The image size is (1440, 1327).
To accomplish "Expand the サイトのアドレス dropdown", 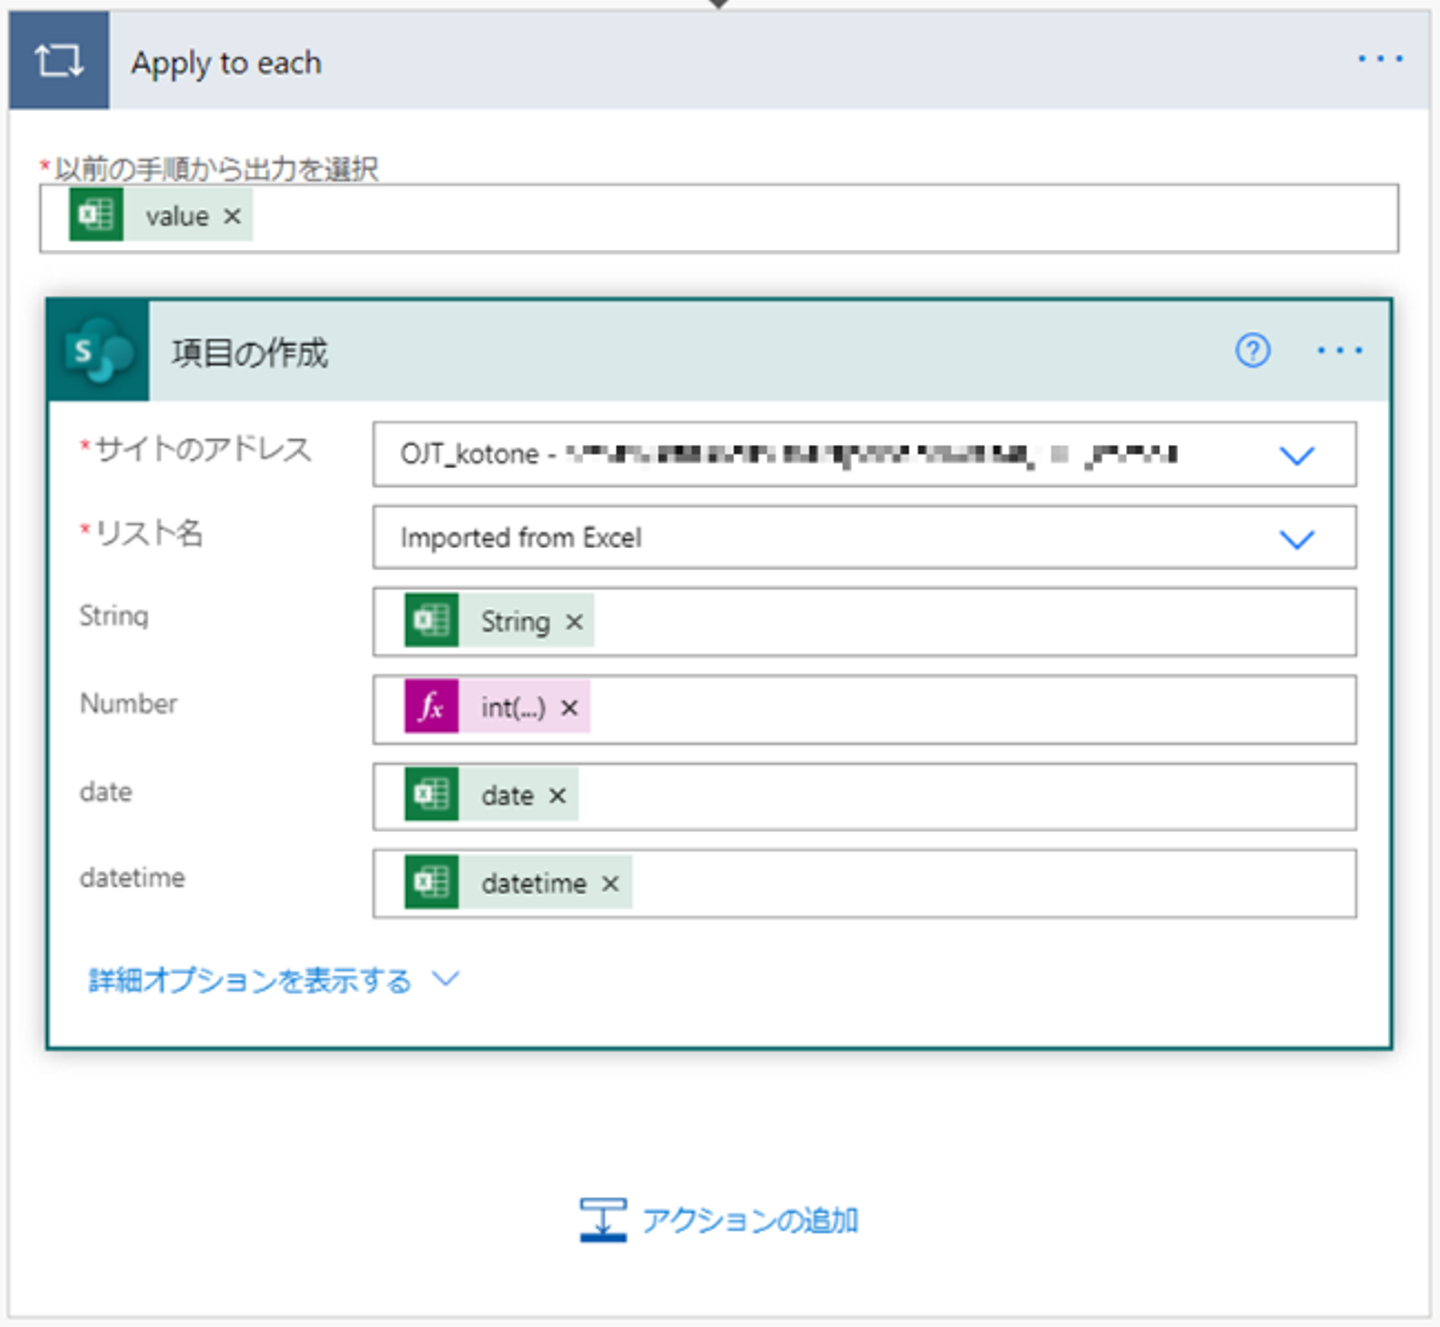I will pyautogui.click(x=1296, y=456).
